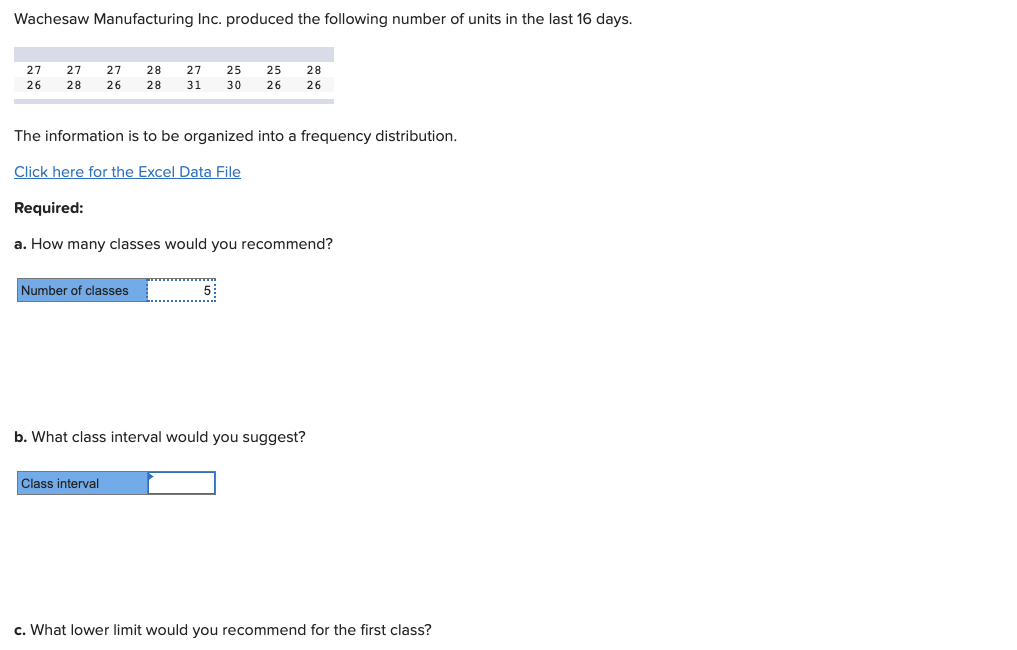
Task: Click the data cell showing 25
Action: [x=233, y=70]
